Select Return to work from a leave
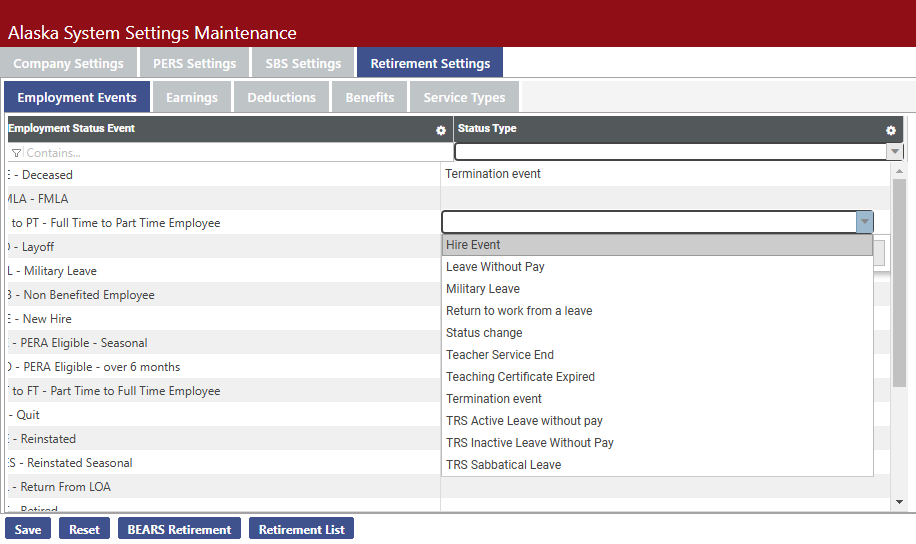916x544 pixels. click(x=657, y=311)
